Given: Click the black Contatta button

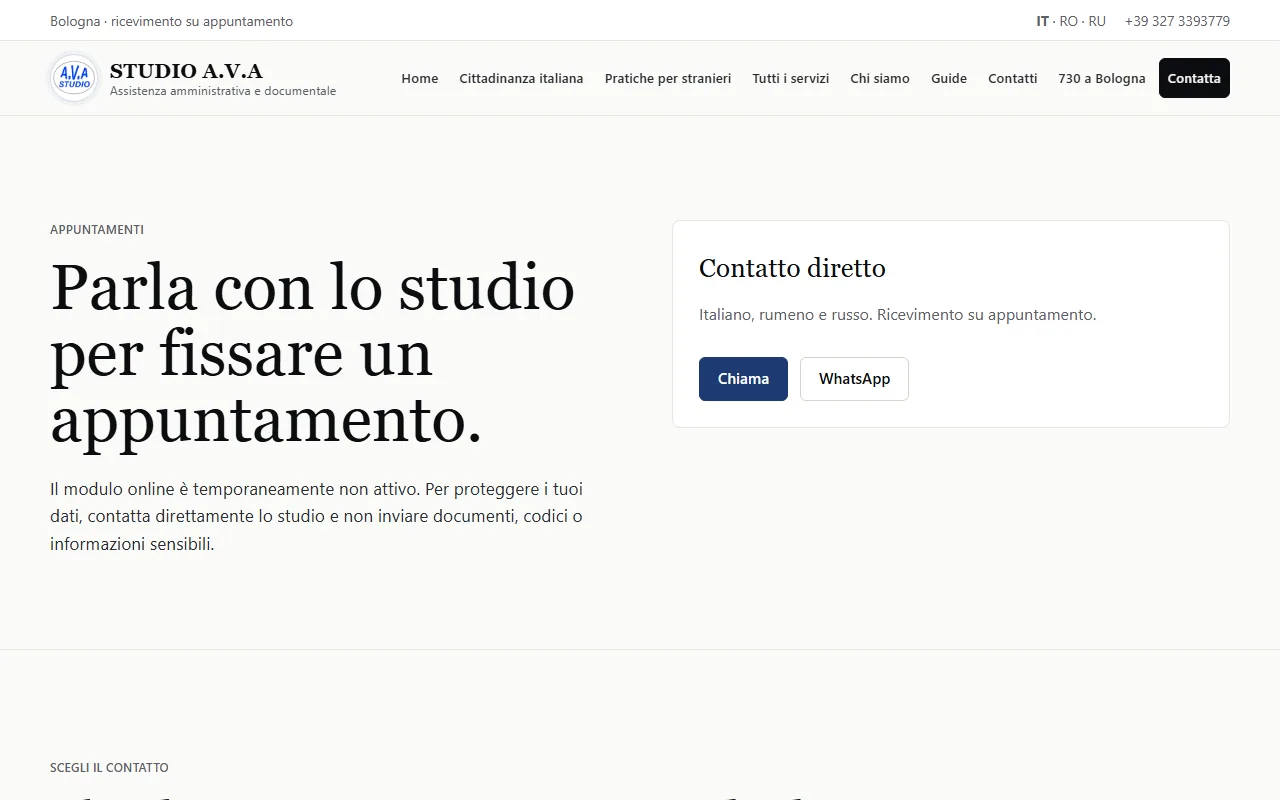Looking at the screenshot, I should (x=1194, y=78).
